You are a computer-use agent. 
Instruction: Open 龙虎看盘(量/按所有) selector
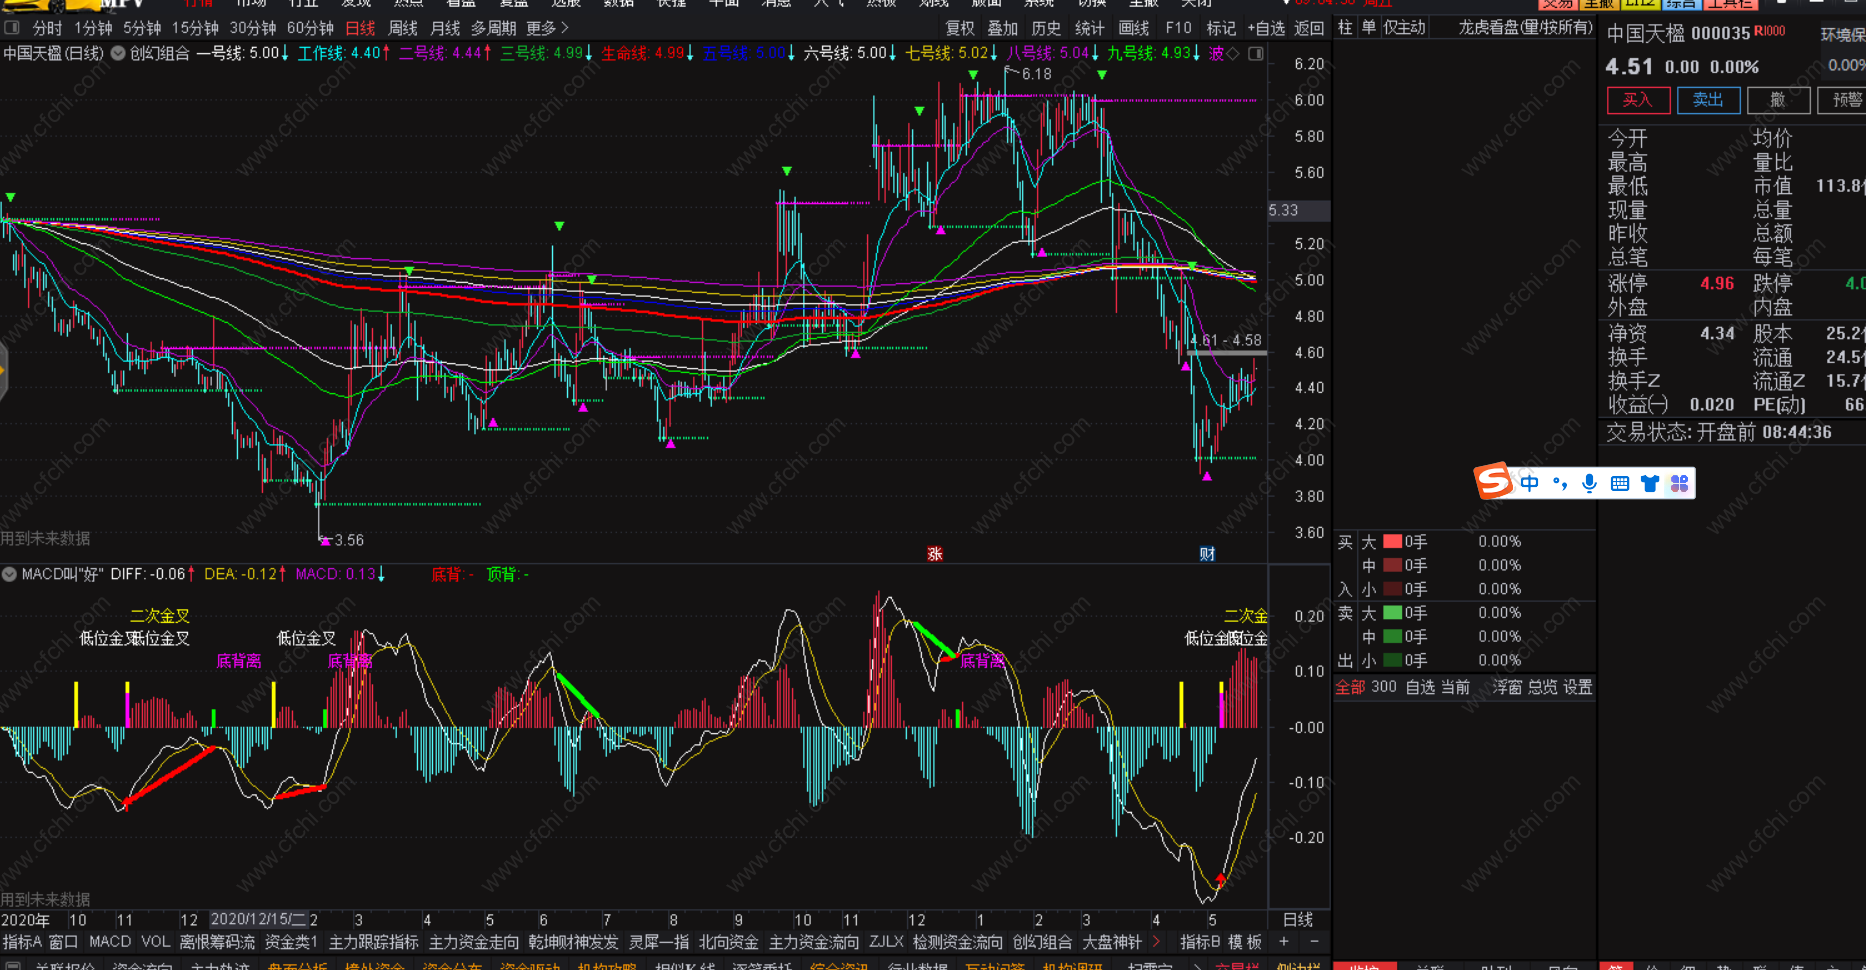pos(1525,28)
